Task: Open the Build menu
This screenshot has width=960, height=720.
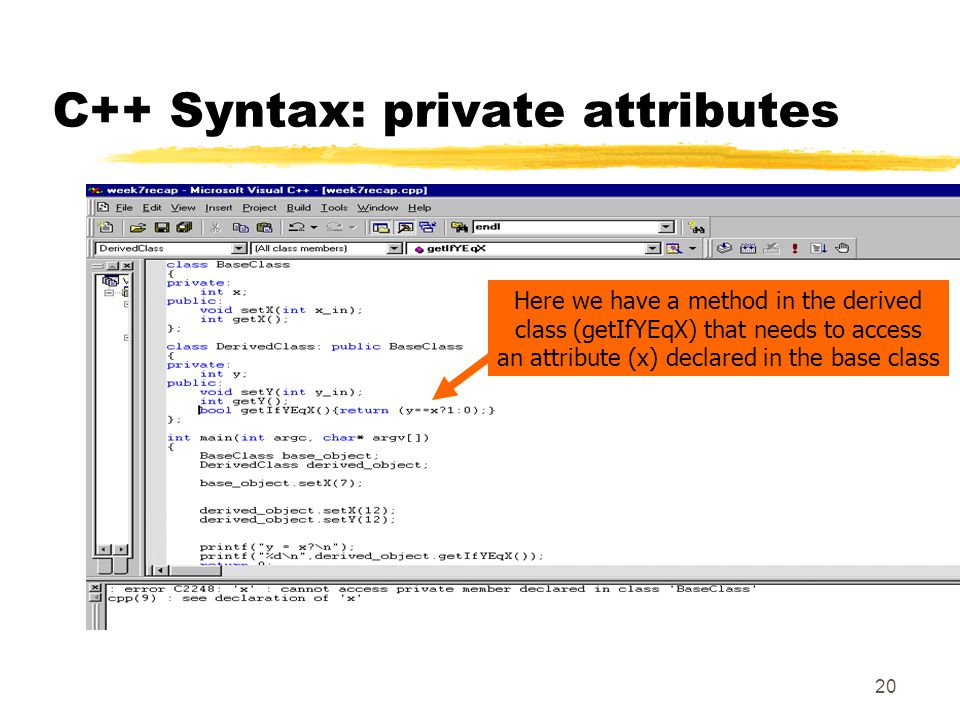Action: 299,208
